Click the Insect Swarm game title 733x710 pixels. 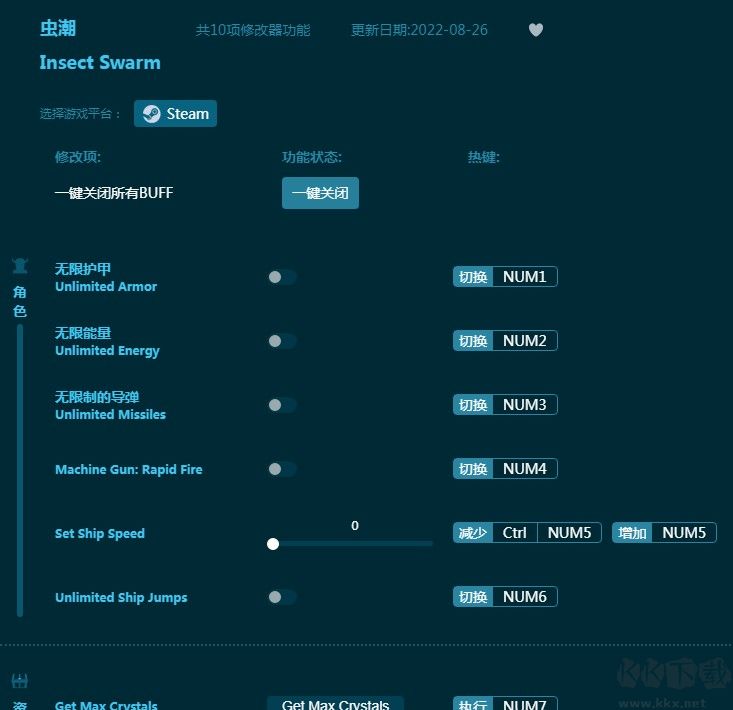(100, 63)
